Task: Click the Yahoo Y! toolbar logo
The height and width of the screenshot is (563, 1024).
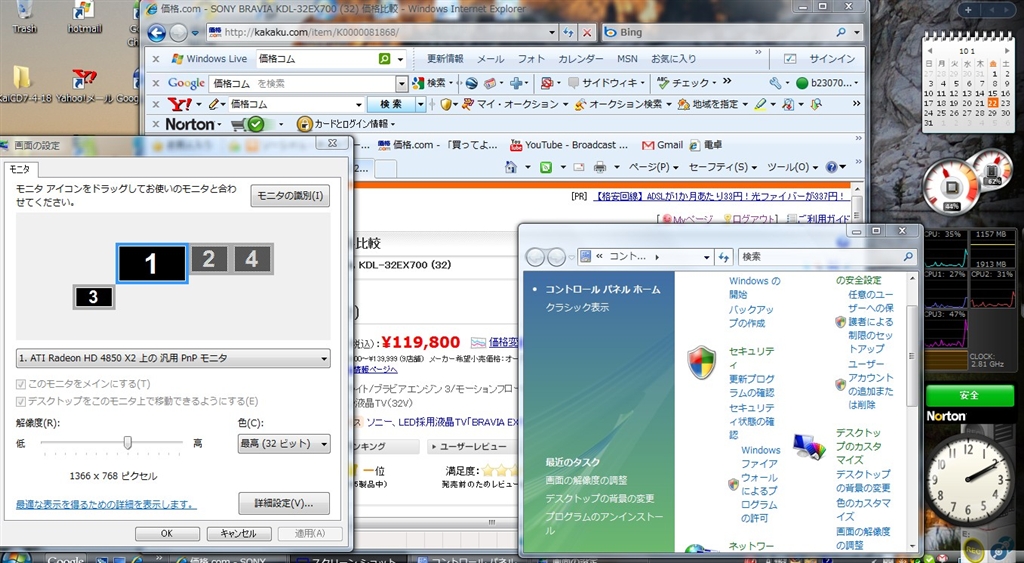Action: (179, 104)
